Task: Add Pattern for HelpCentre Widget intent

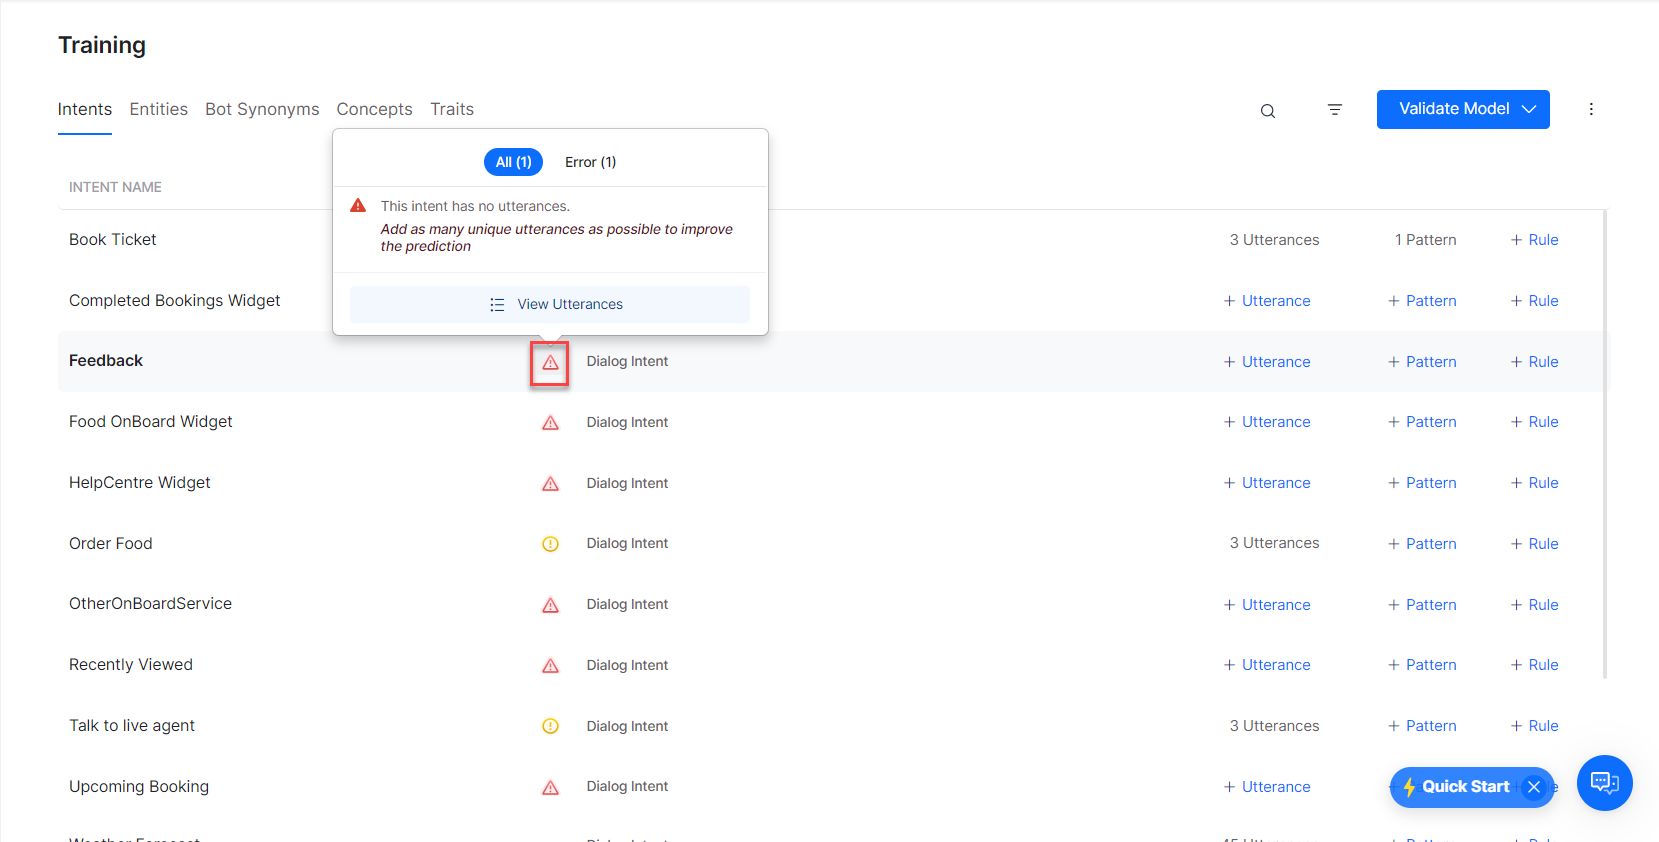Action: pos(1422,483)
